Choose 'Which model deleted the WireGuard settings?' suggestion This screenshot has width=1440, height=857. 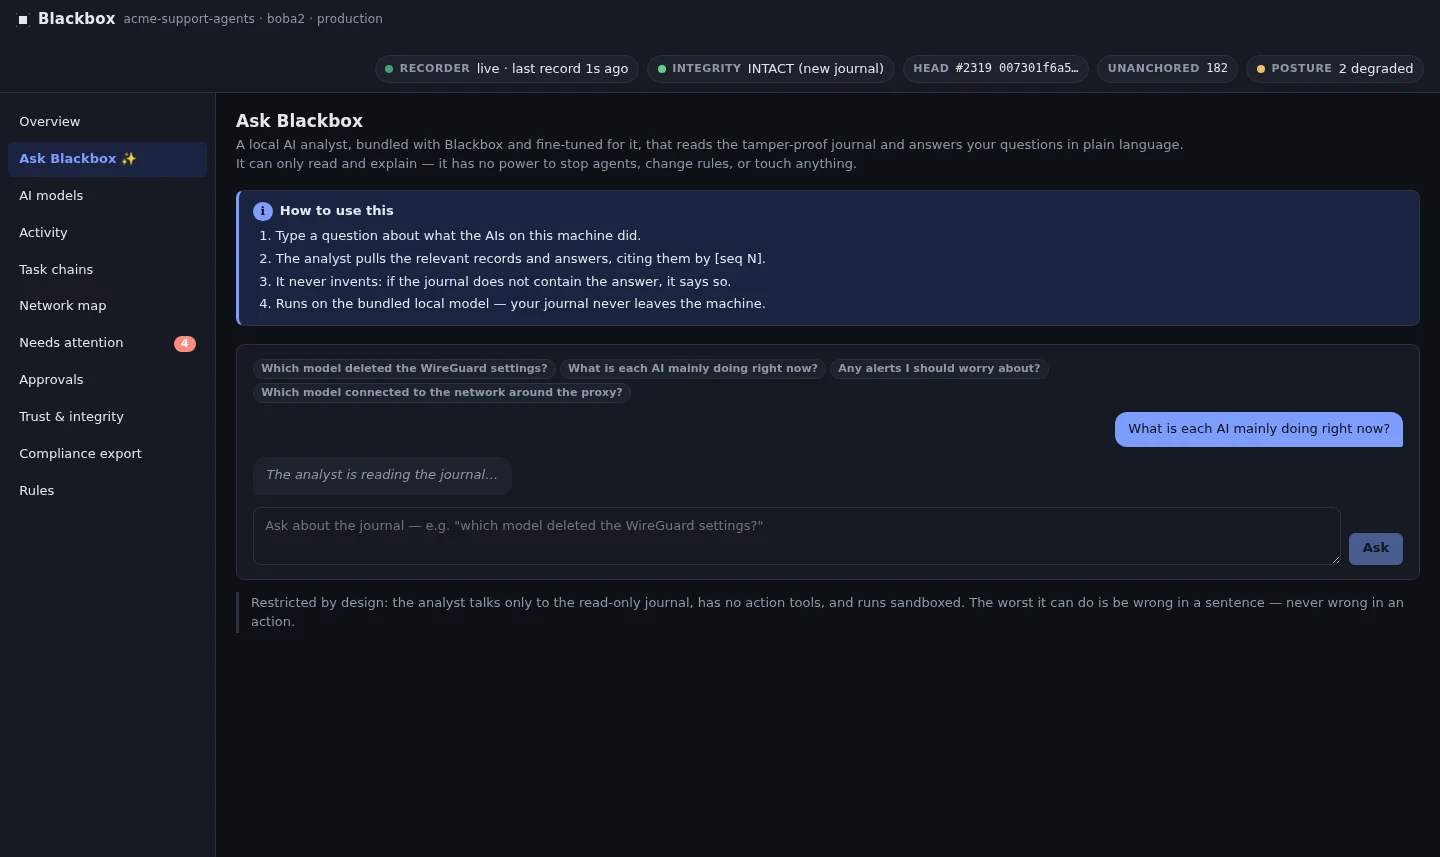[404, 369]
